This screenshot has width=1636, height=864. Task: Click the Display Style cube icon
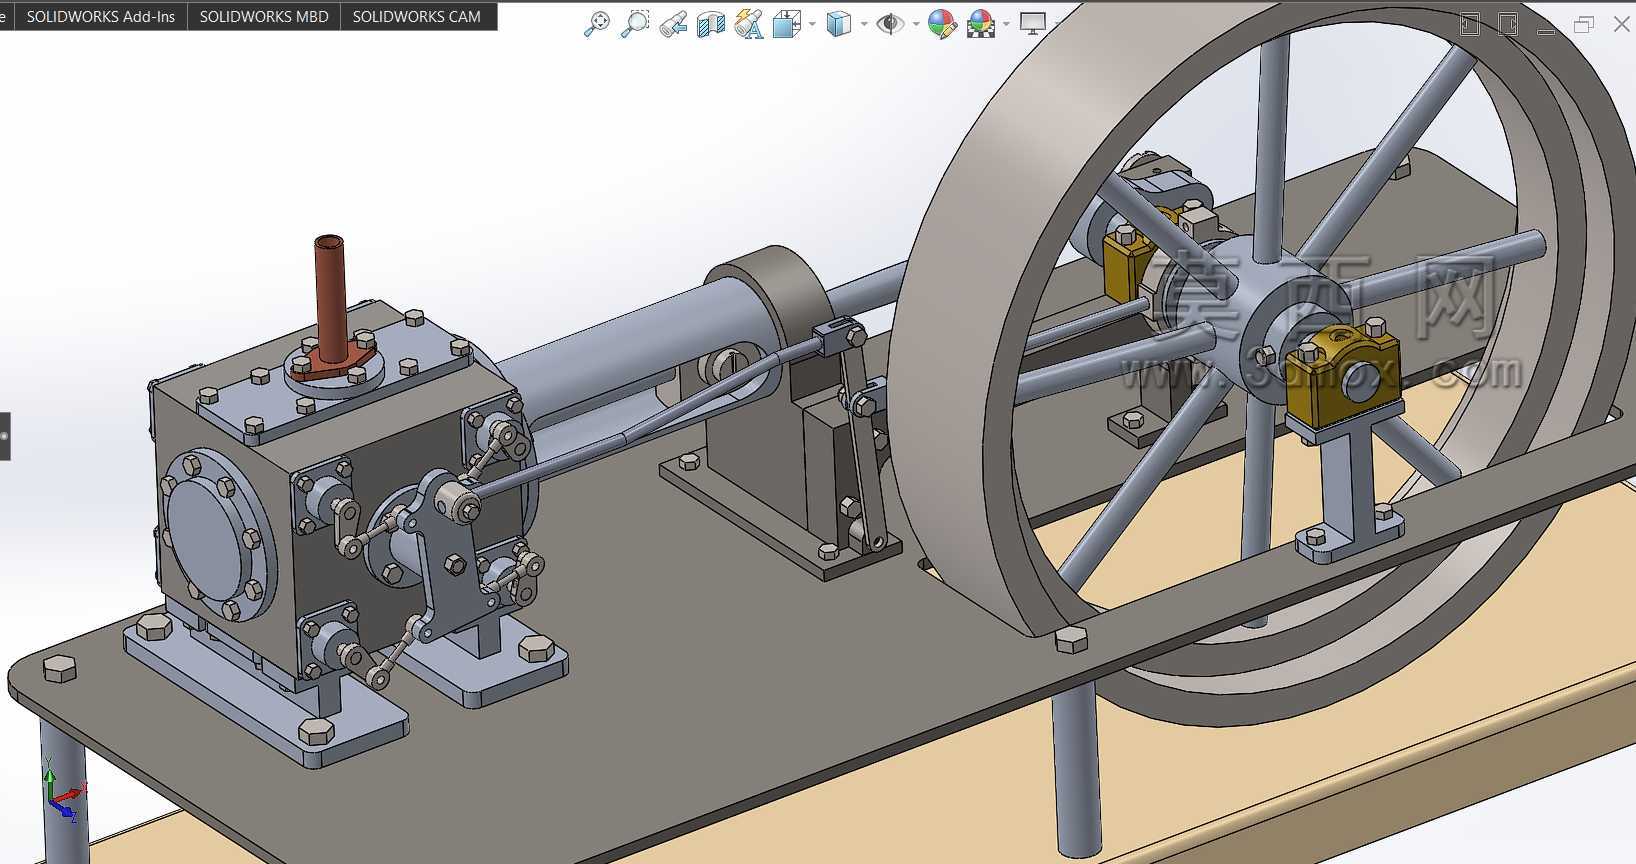[839, 24]
